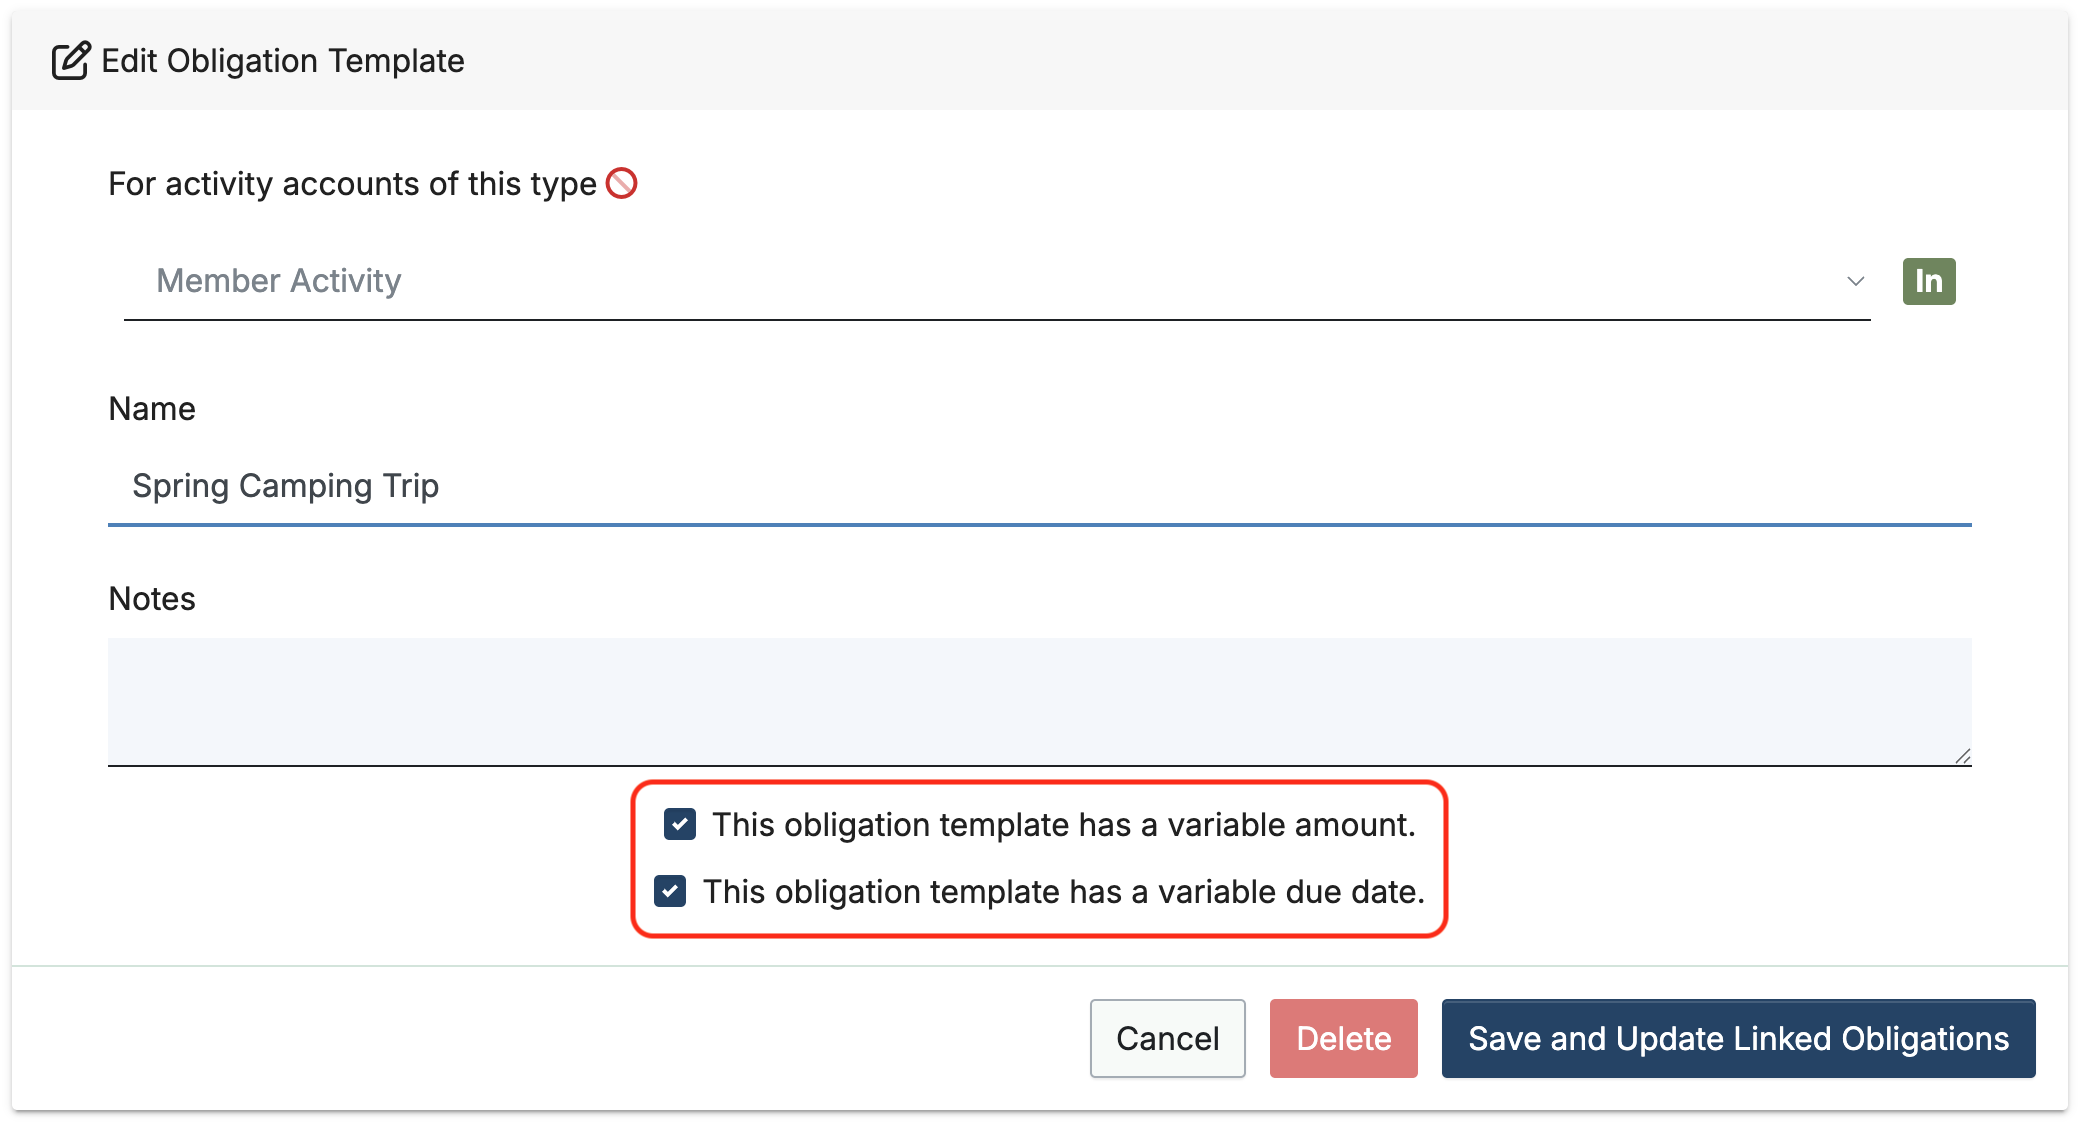Viewport: 2082px width, 1122px height.
Task: Click the red prohibited icon beside type label
Action: tap(622, 184)
